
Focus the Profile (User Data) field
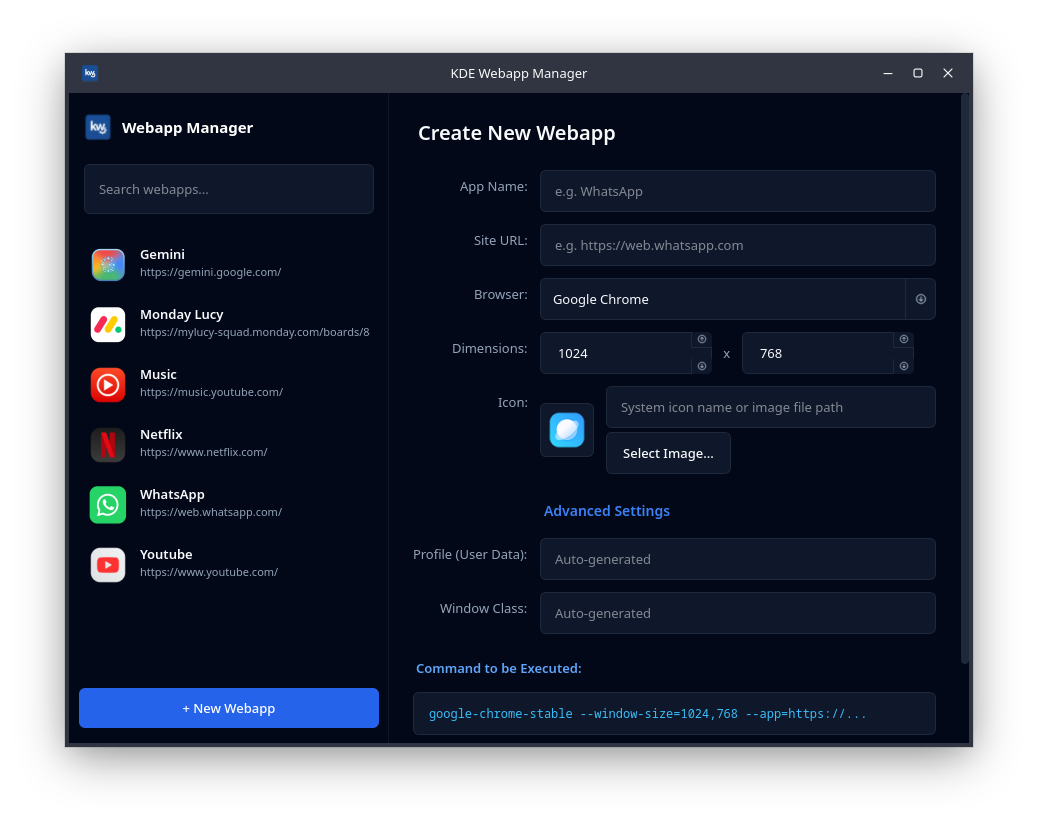coord(737,559)
